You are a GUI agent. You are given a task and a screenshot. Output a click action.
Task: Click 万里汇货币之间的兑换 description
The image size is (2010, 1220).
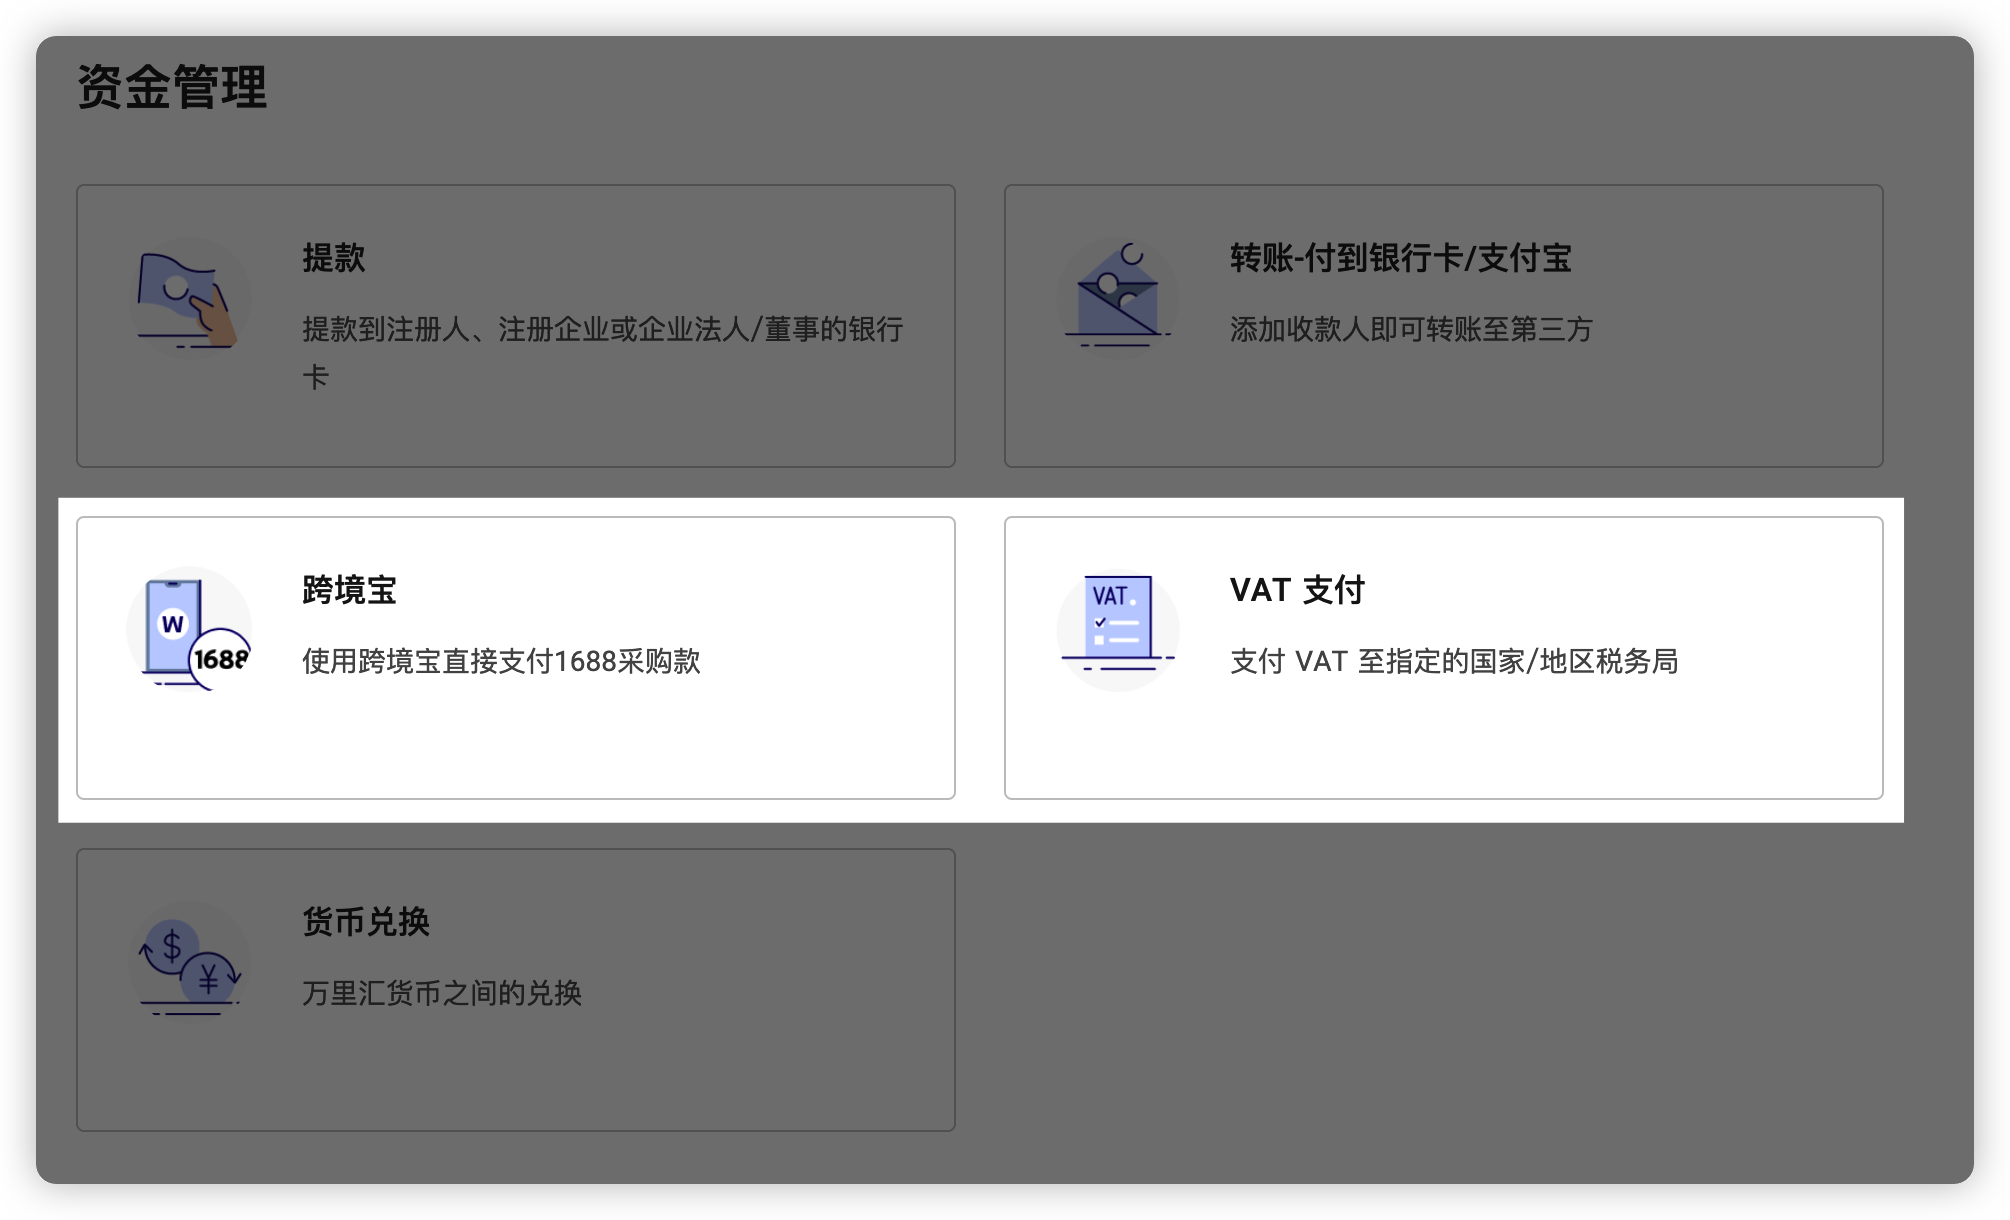441,993
